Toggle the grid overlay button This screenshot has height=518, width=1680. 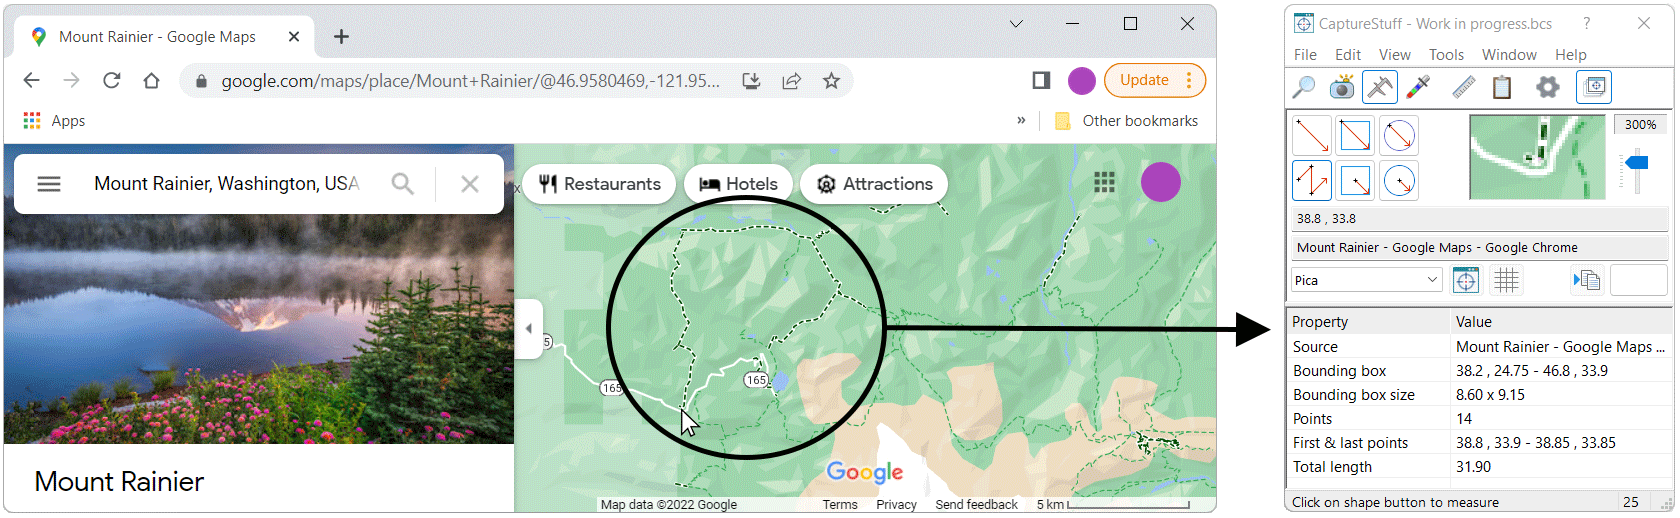pyautogui.click(x=1506, y=281)
